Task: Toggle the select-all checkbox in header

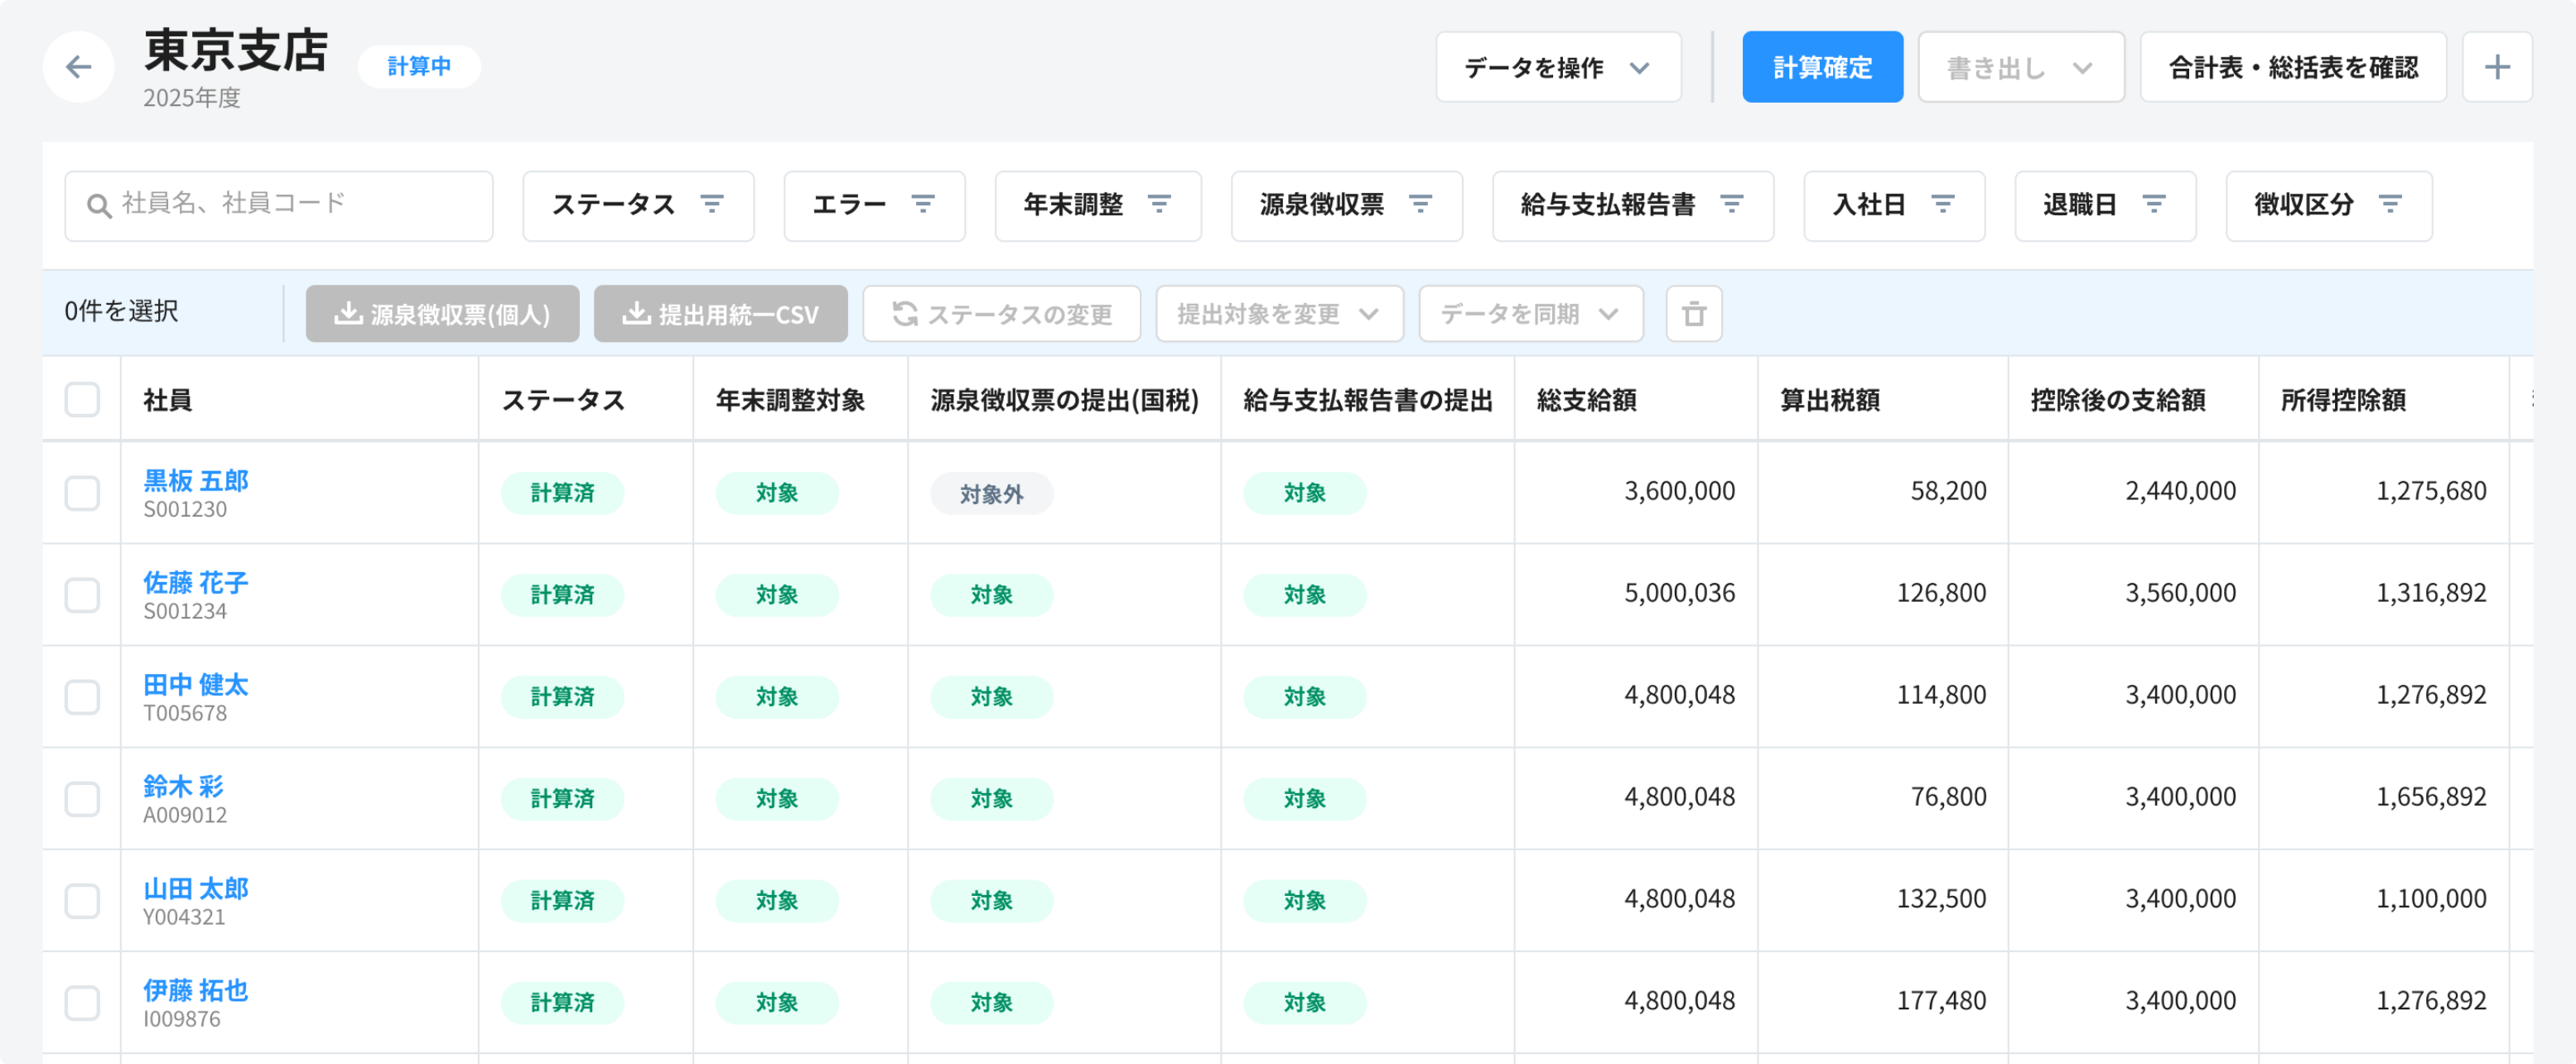Action: point(82,400)
